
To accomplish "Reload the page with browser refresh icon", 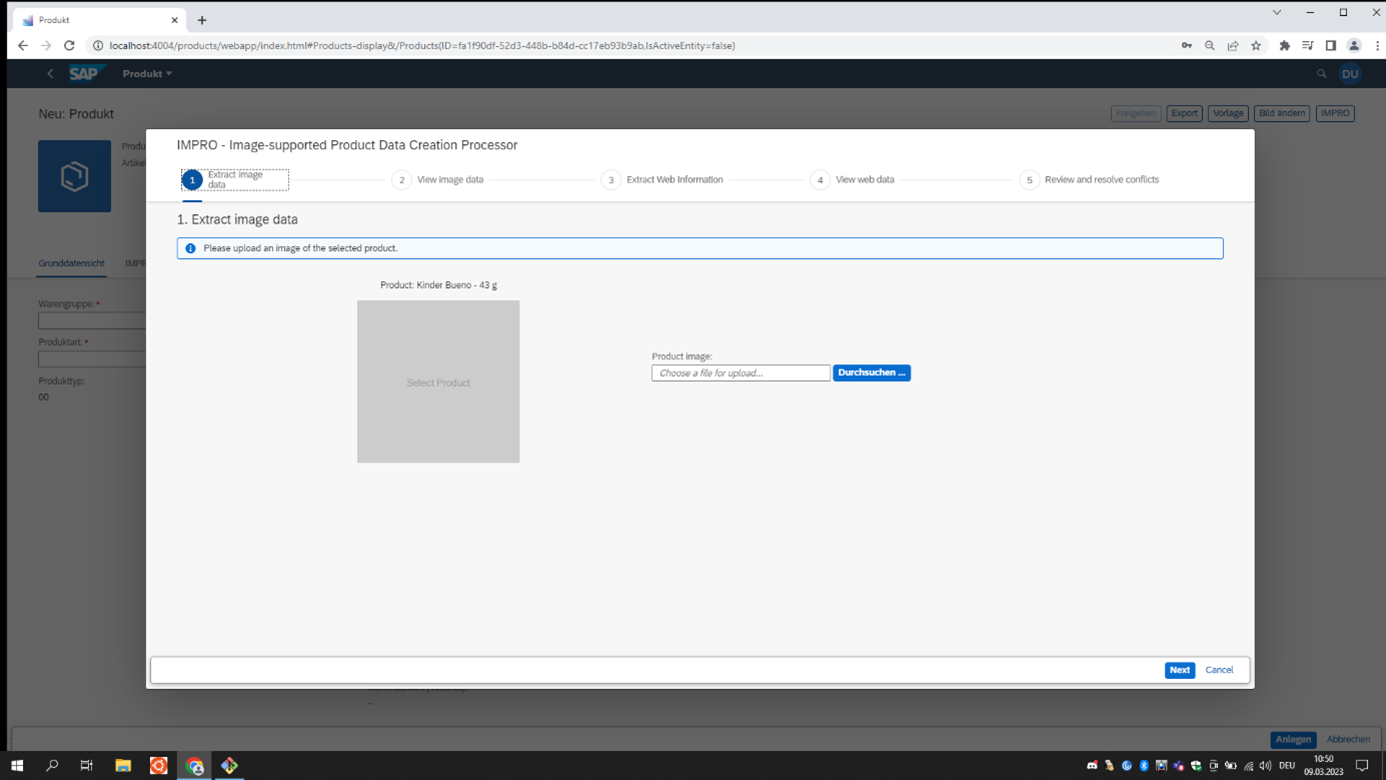I will click(x=69, y=46).
